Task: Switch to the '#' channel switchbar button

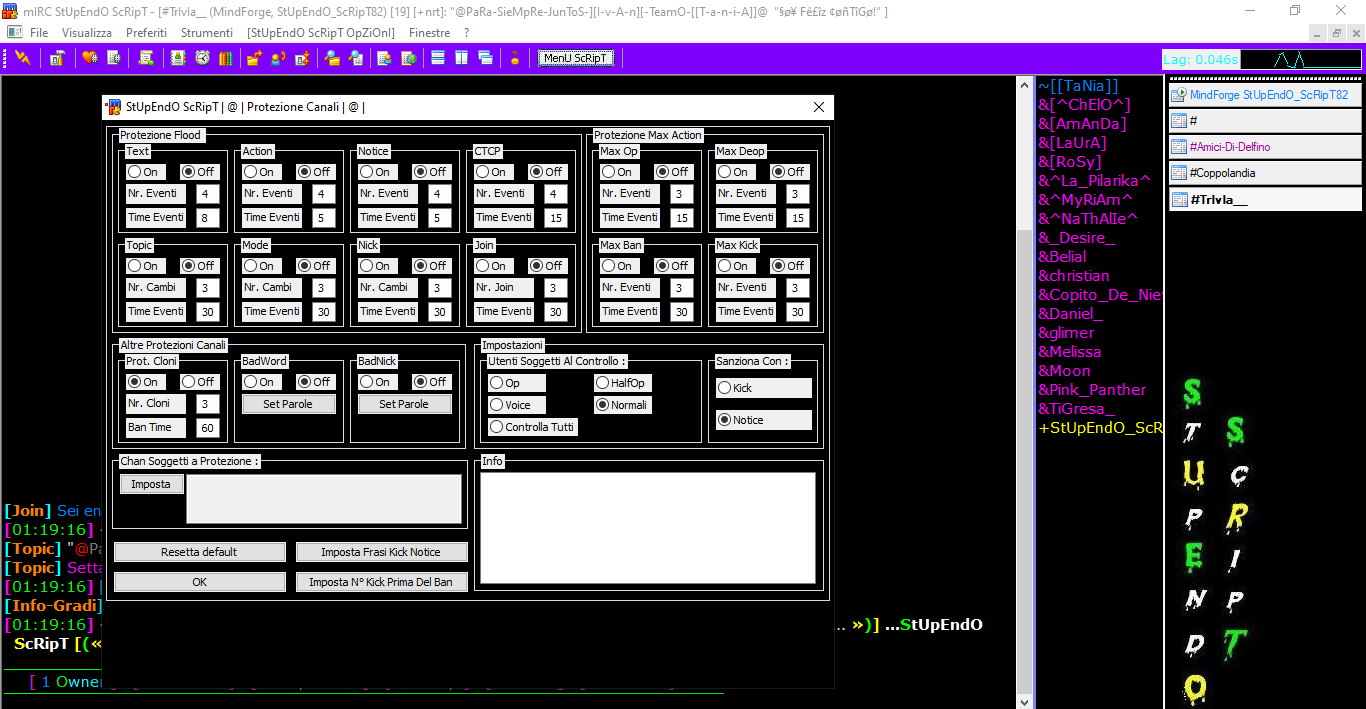Action: [1265, 121]
